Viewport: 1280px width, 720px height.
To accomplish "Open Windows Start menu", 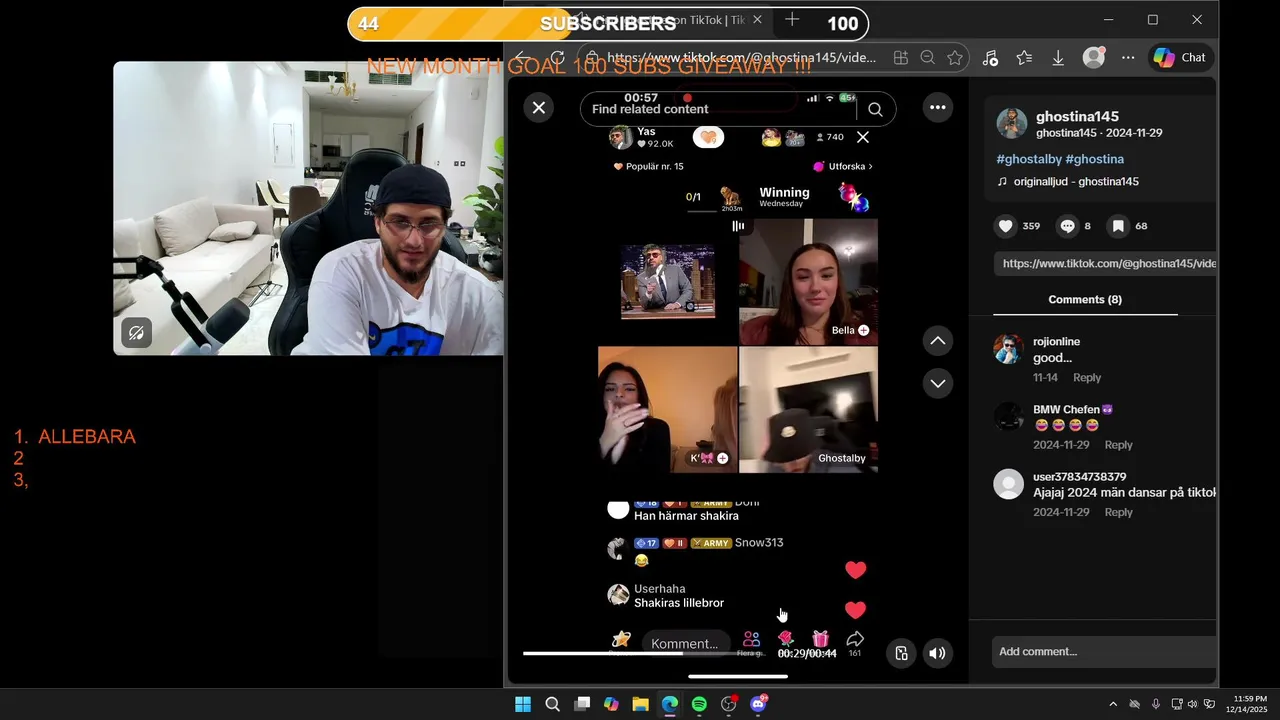I will 523,704.
